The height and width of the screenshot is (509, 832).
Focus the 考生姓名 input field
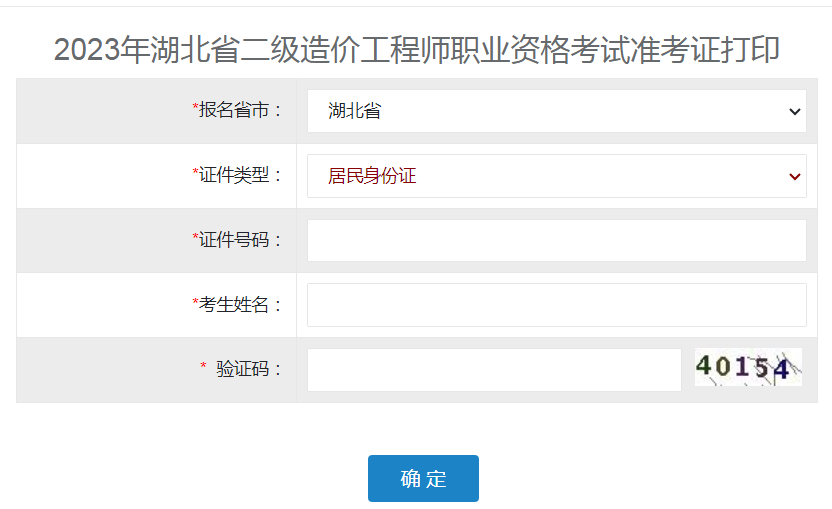click(557, 305)
